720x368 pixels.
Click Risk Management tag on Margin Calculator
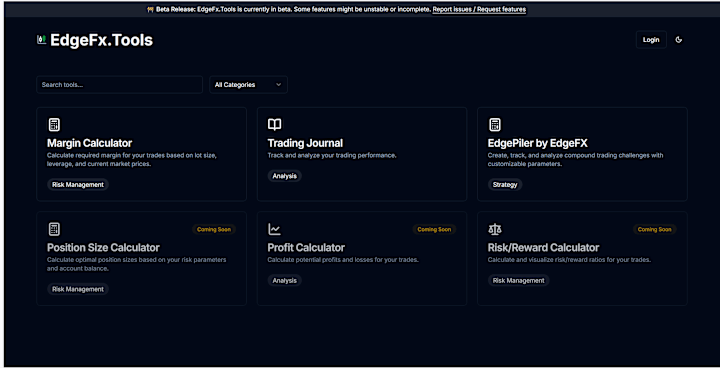tap(78, 185)
